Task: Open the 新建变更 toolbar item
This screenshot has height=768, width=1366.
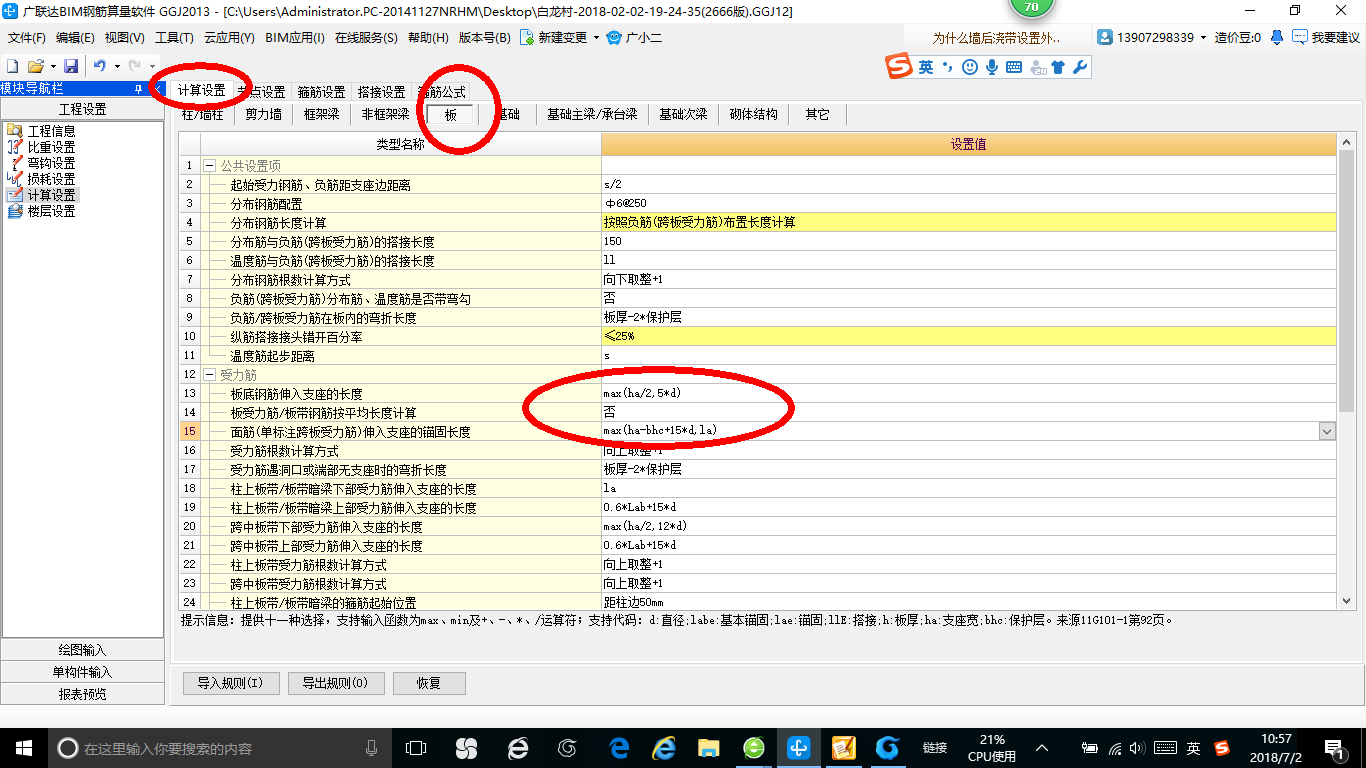Action: pyautogui.click(x=561, y=38)
